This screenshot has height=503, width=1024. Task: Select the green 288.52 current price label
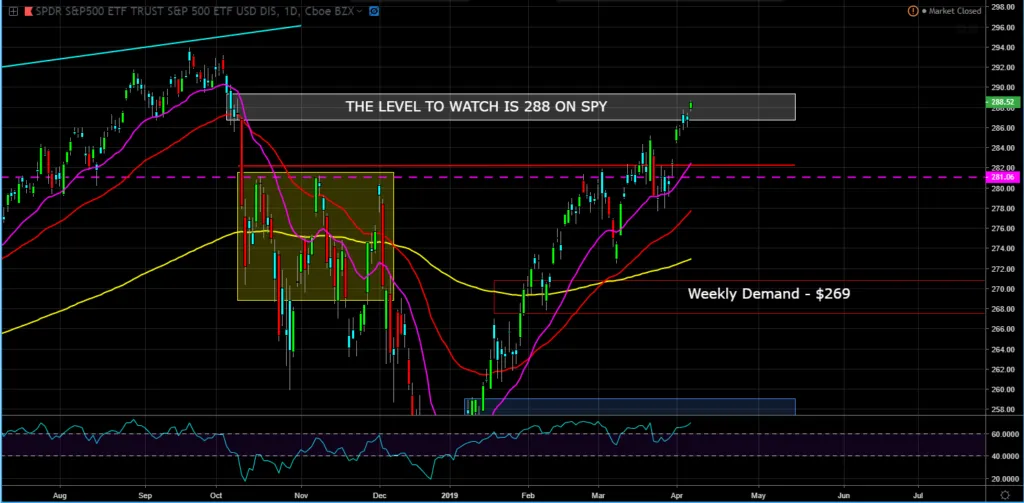1001,102
